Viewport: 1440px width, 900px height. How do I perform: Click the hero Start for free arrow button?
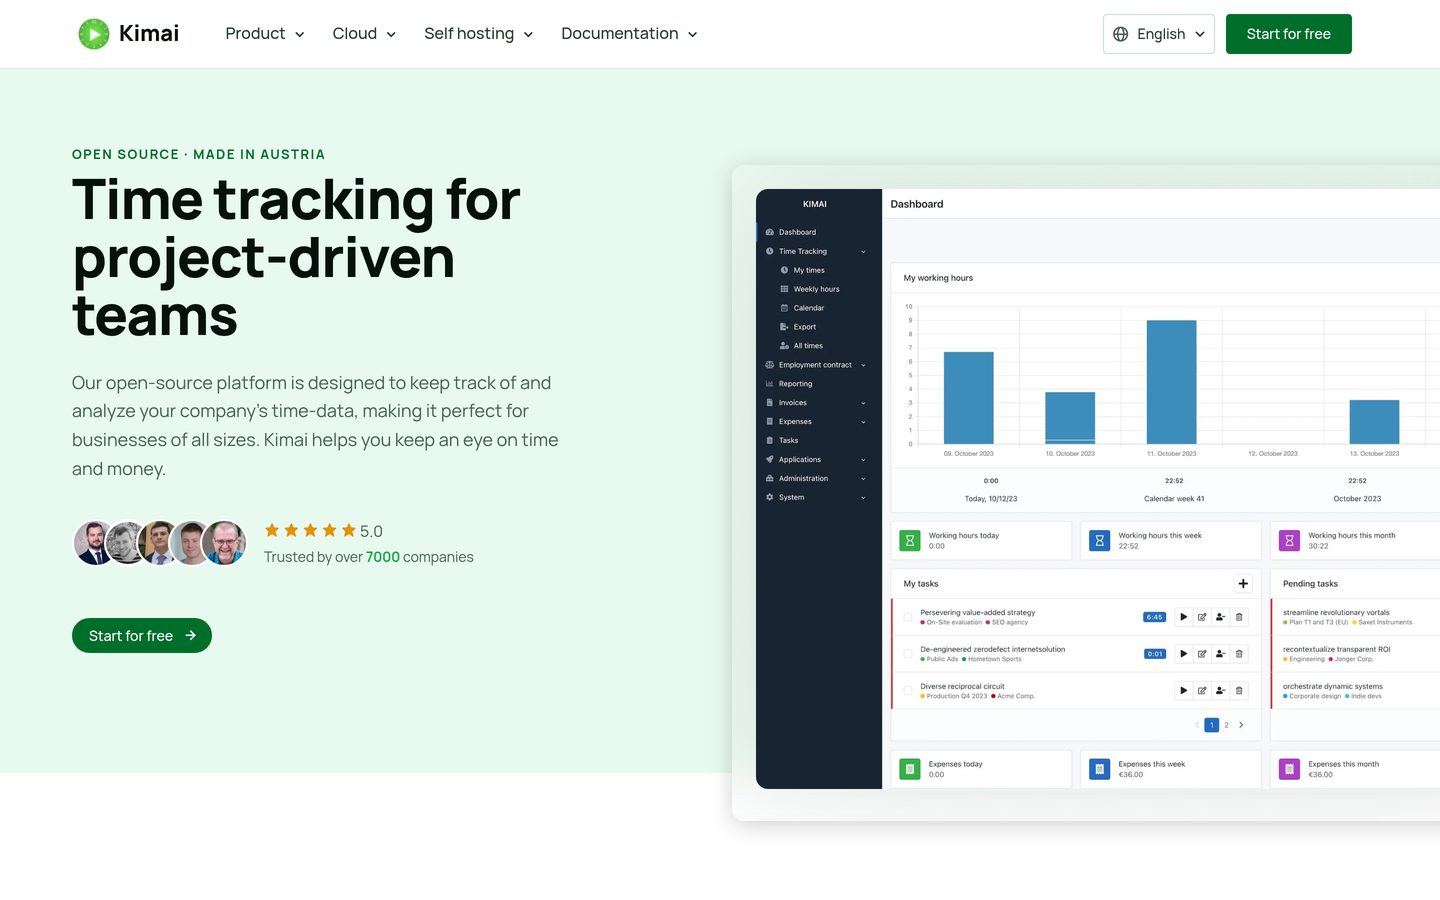(142, 636)
